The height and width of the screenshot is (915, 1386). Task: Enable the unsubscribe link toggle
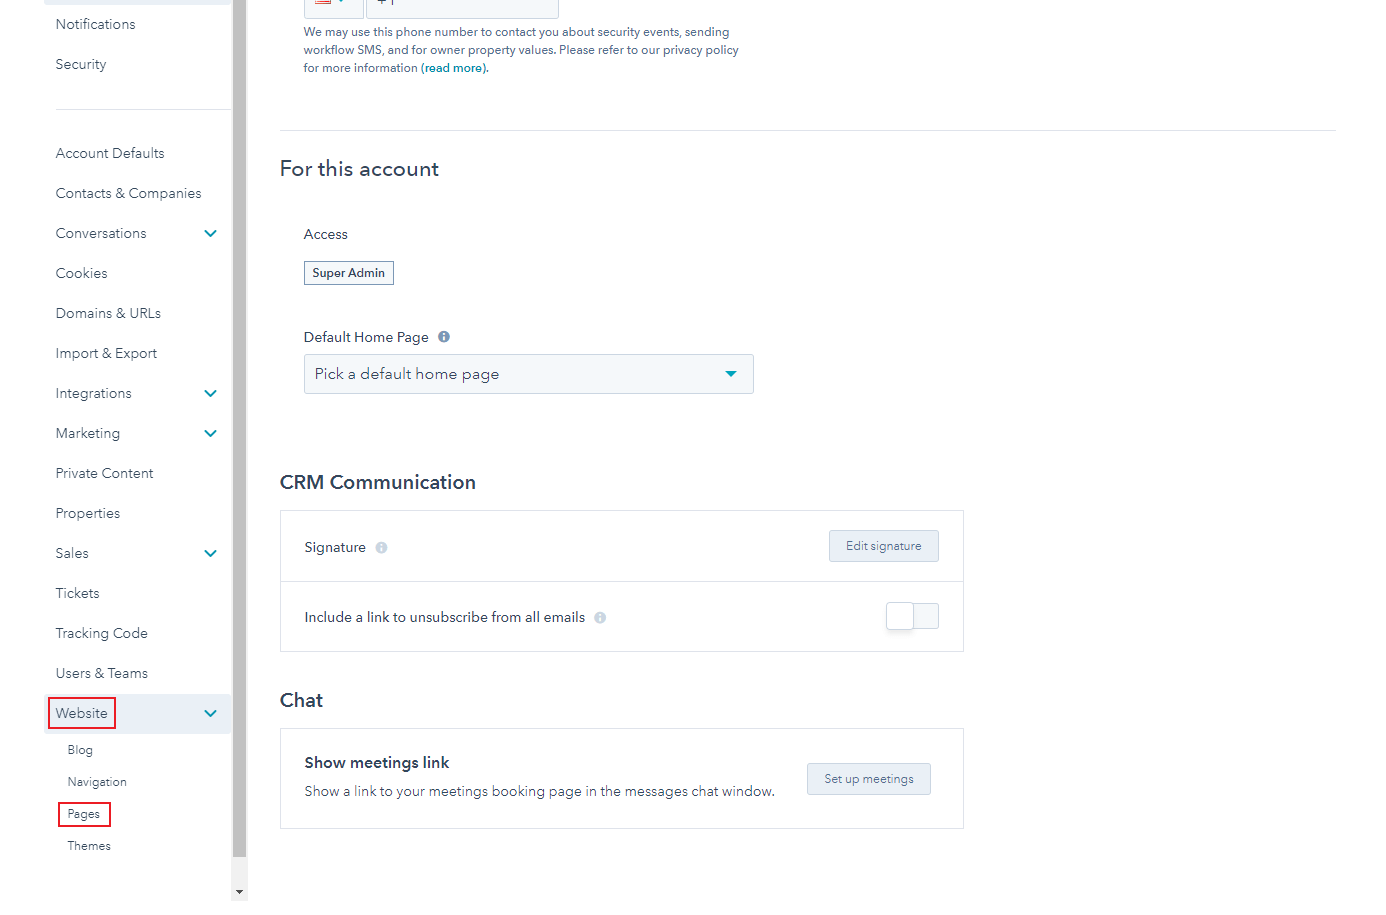pos(912,616)
